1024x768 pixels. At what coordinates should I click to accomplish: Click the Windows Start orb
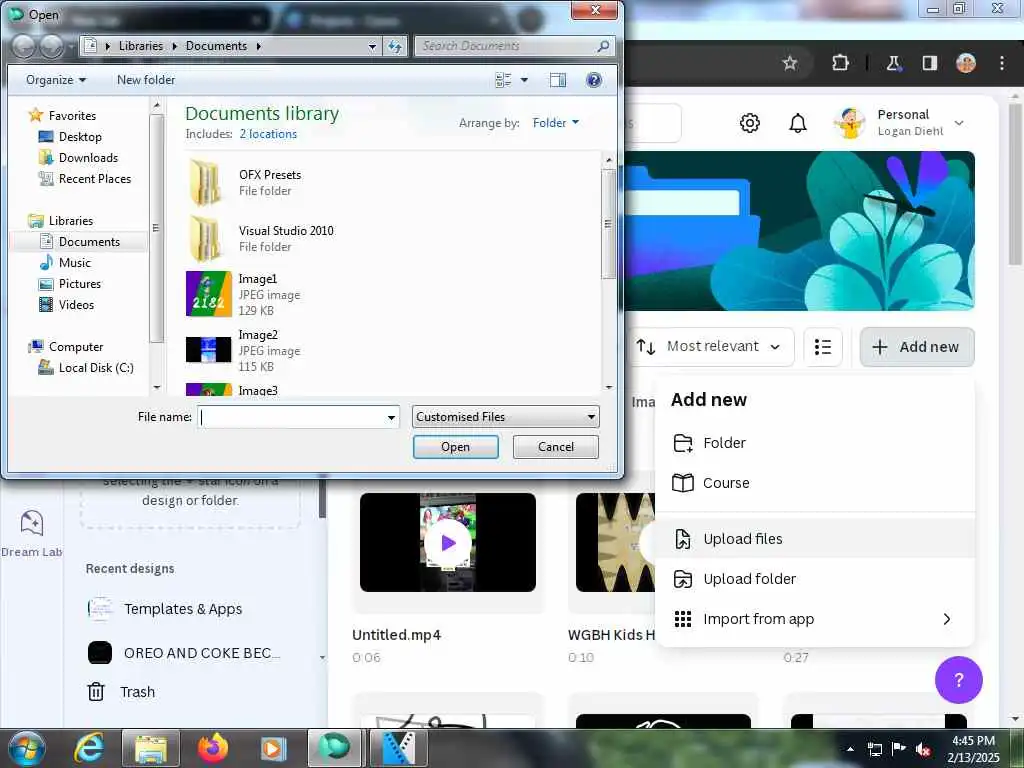(27, 748)
